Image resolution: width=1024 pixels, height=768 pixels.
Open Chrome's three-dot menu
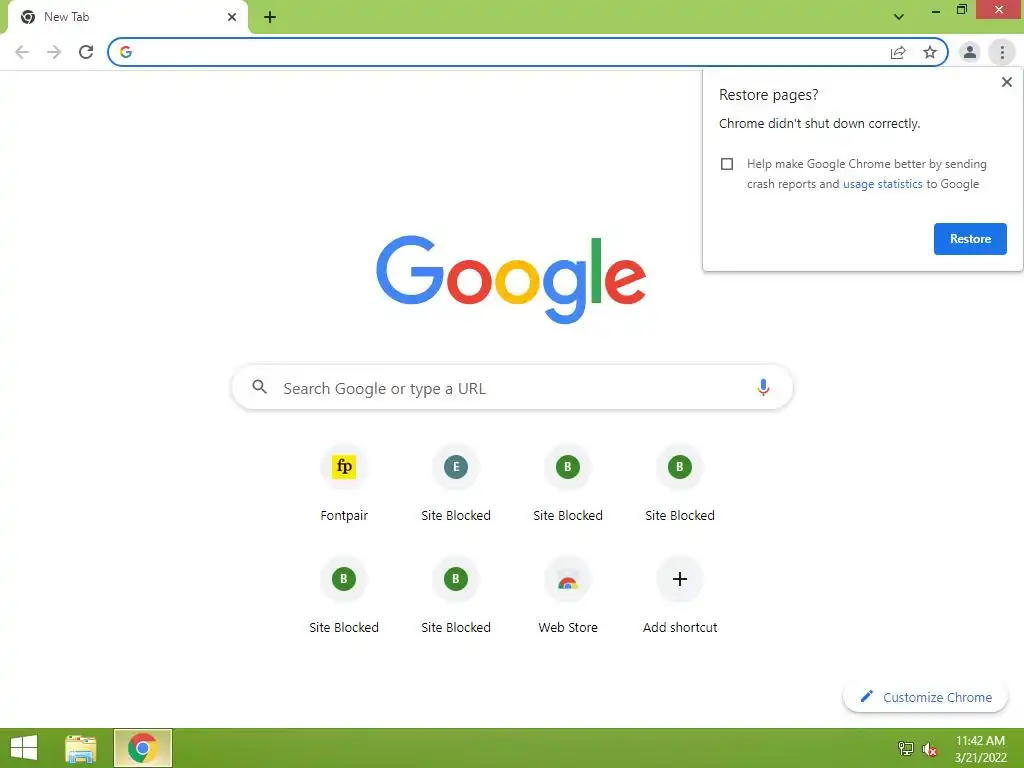pyautogui.click(x=1002, y=52)
